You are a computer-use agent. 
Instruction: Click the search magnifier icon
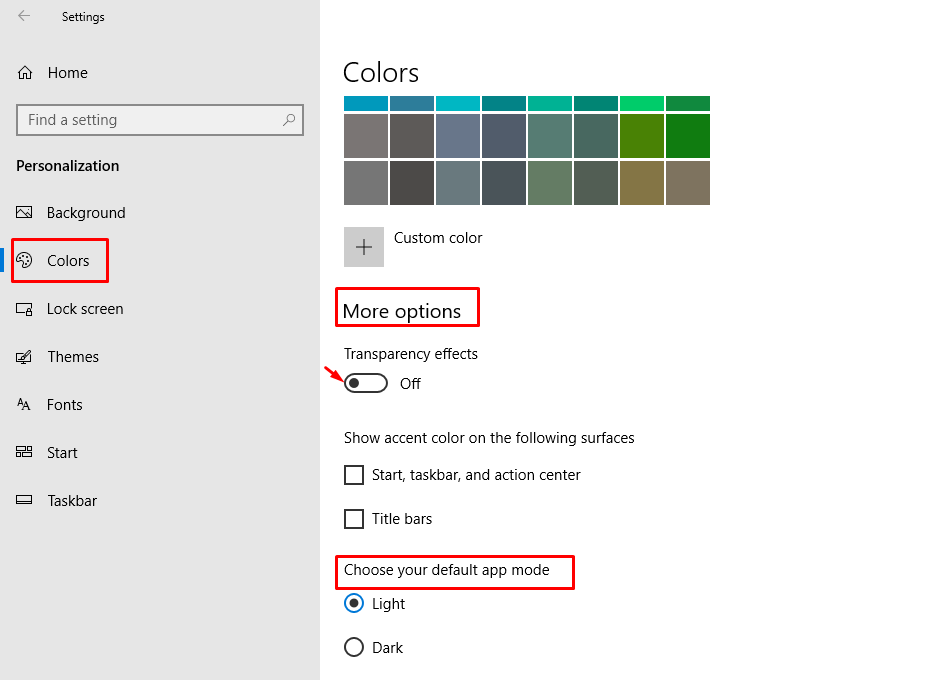pos(289,120)
